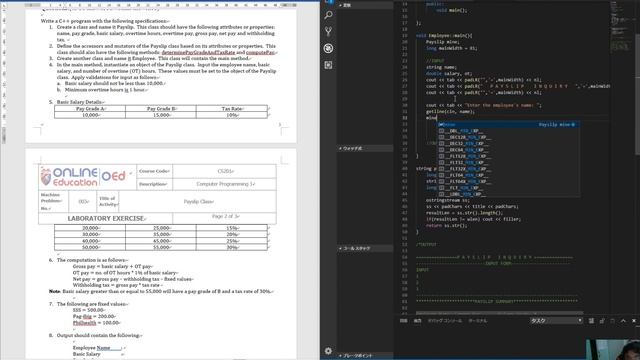Expand the ブレークポイント (Breakpoints) section
The height and width of the screenshot is (360, 640).
[x=365, y=356]
